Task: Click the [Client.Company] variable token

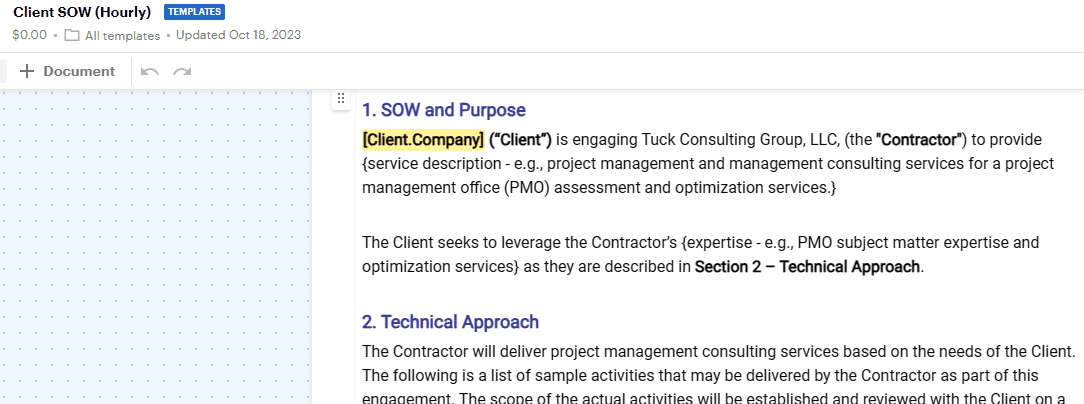Action: (423, 140)
